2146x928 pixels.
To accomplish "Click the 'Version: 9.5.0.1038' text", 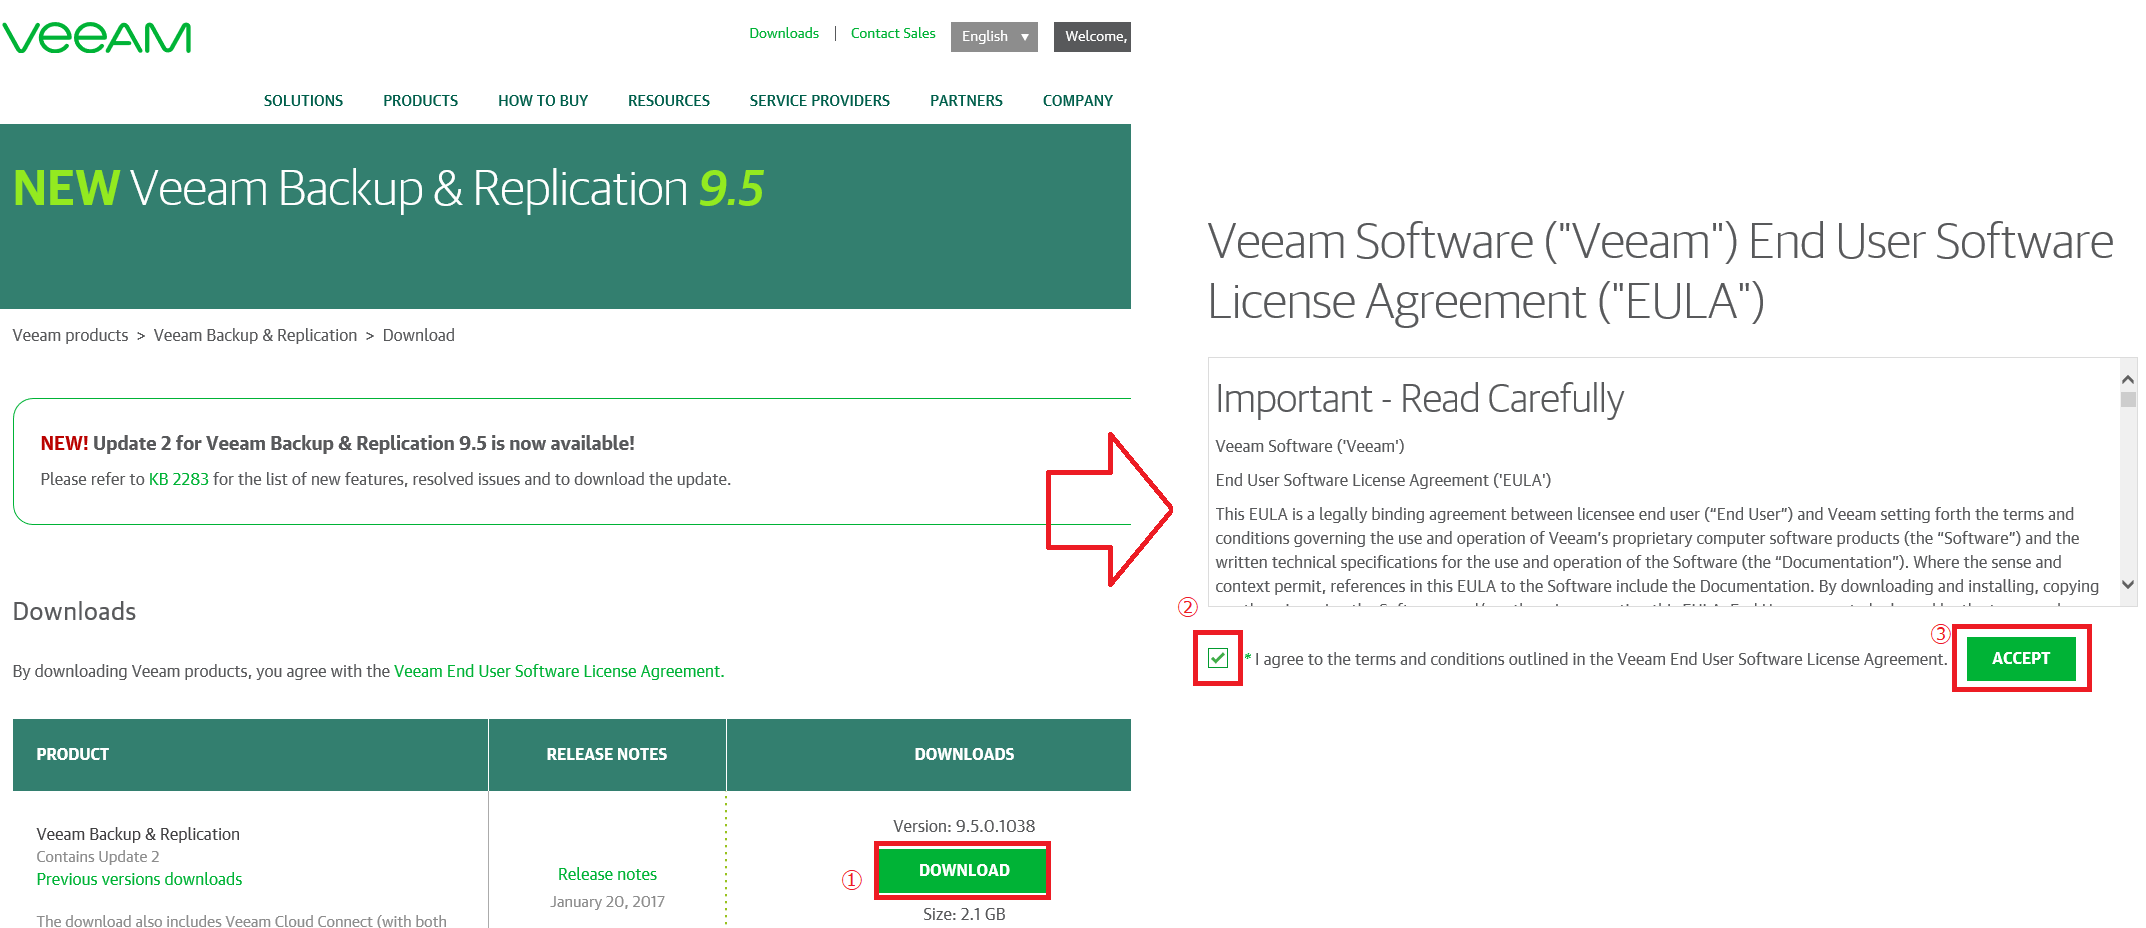I will (964, 826).
